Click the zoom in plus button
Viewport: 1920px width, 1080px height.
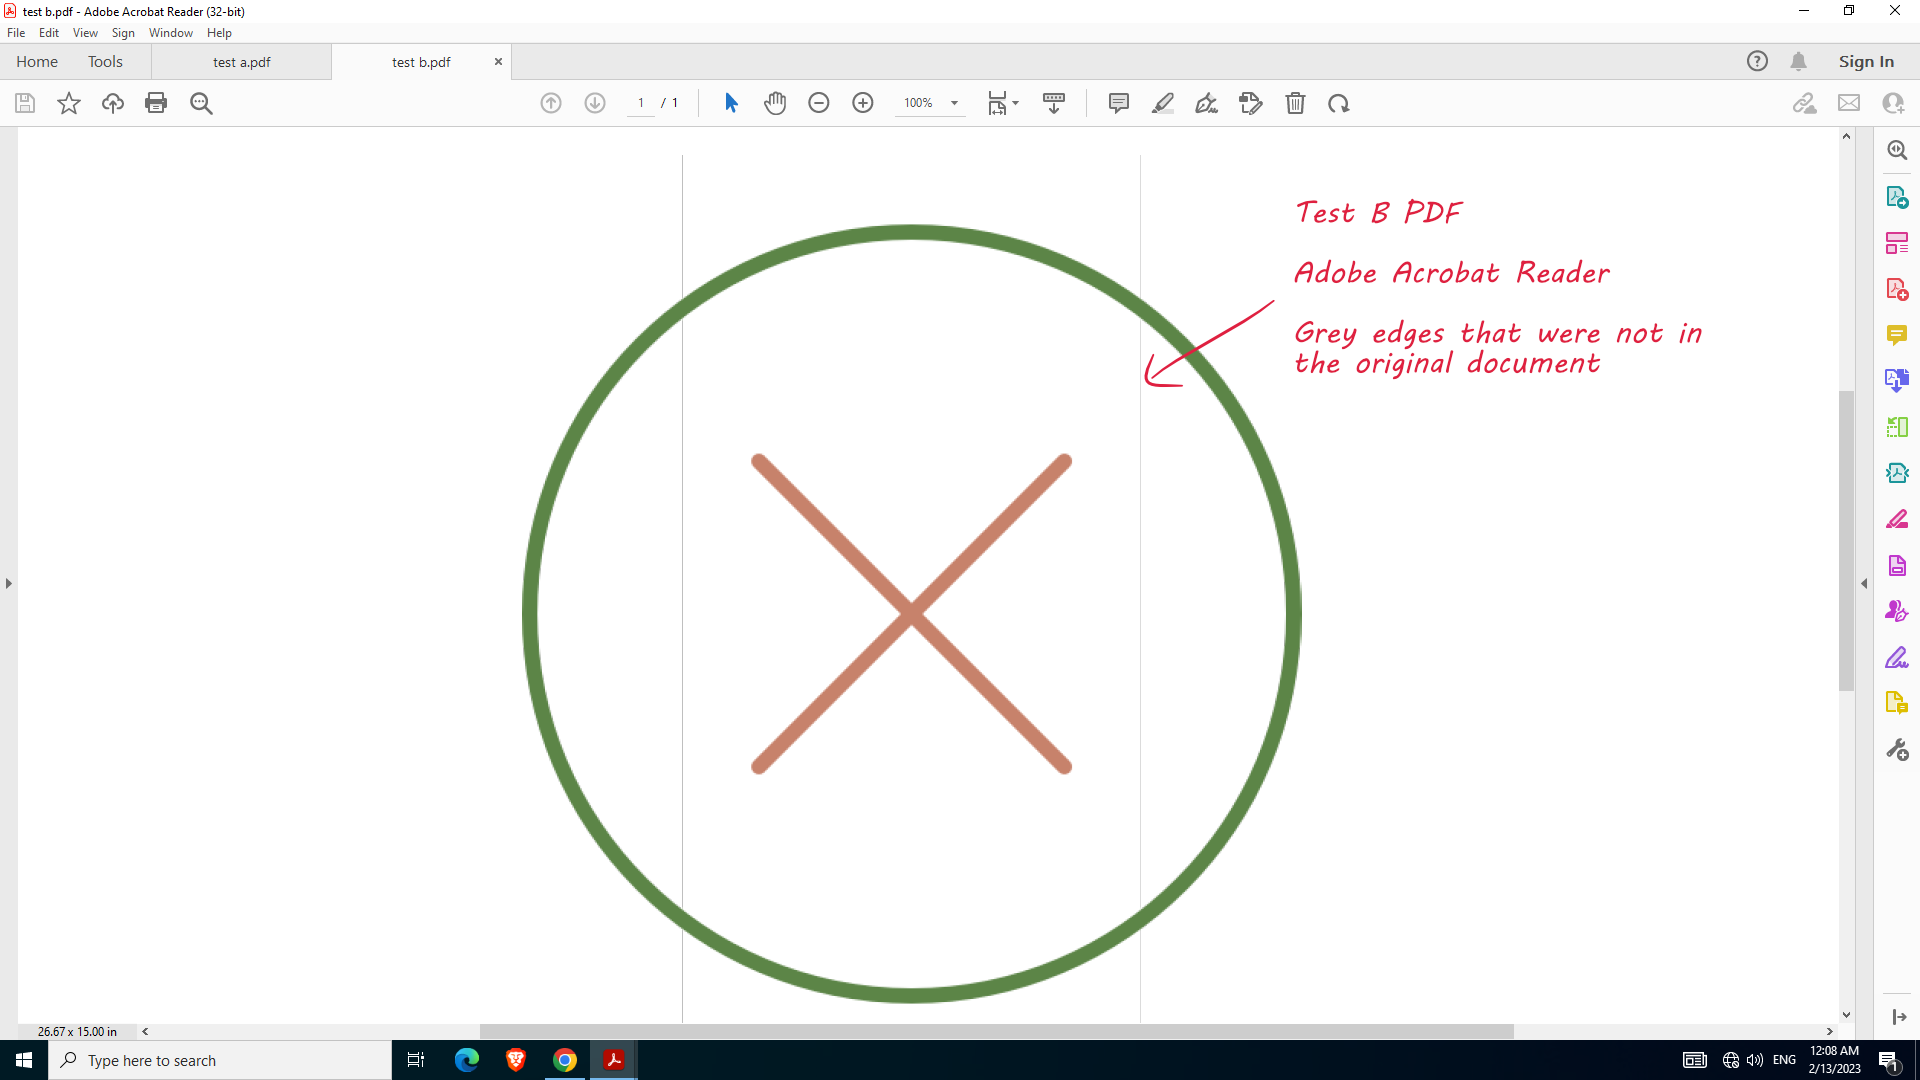[x=863, y=103]
